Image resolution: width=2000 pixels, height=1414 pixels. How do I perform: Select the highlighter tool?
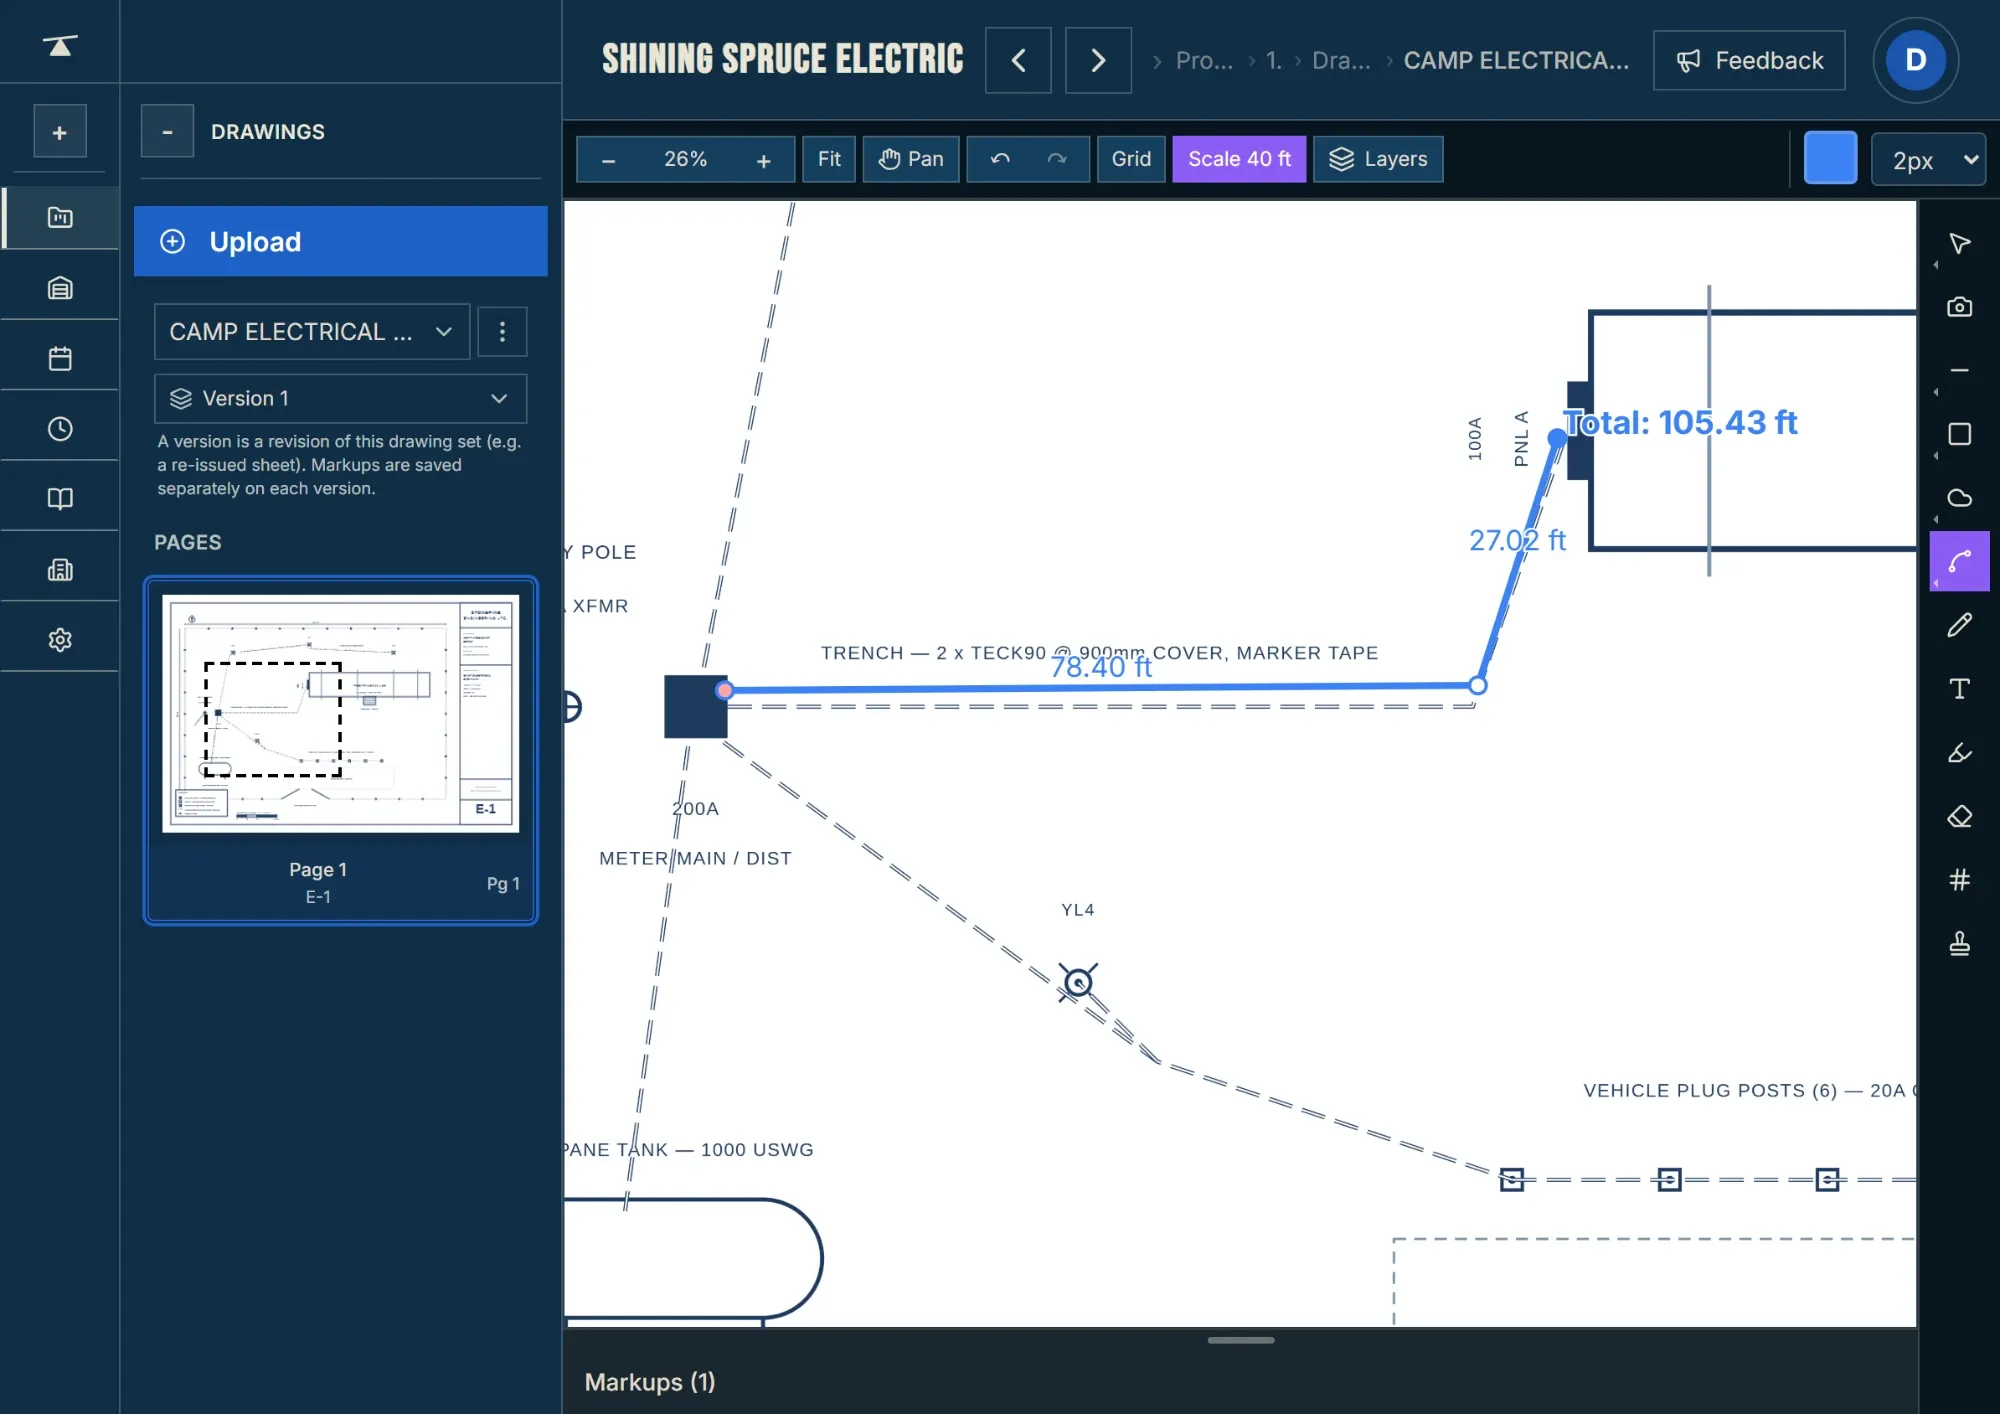pyautogui.click(x=1959, y=753)
